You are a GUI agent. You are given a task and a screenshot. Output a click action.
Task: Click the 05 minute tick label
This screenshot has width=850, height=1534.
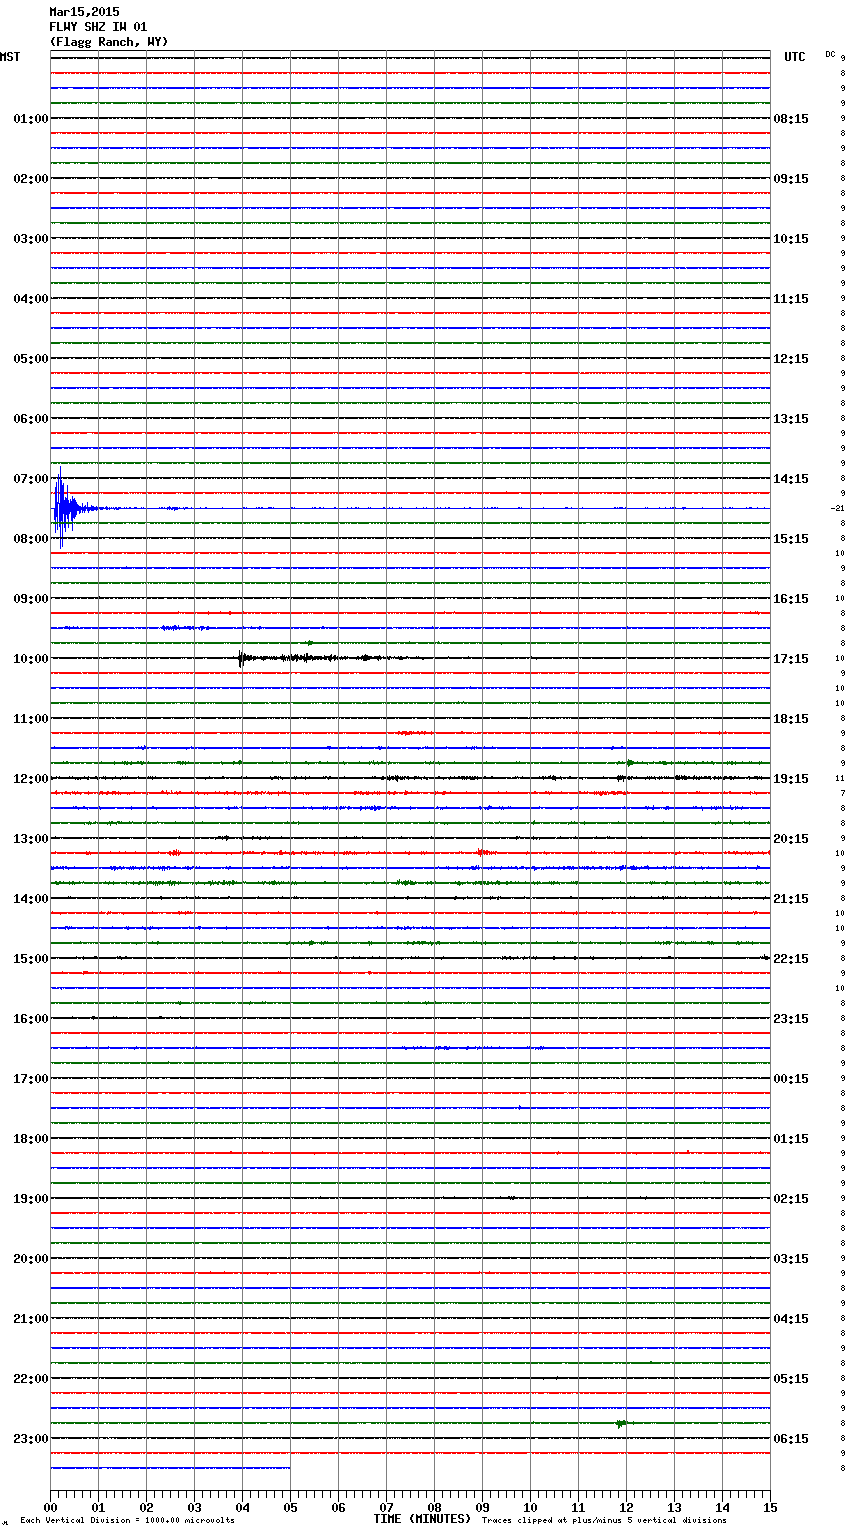290,1507
